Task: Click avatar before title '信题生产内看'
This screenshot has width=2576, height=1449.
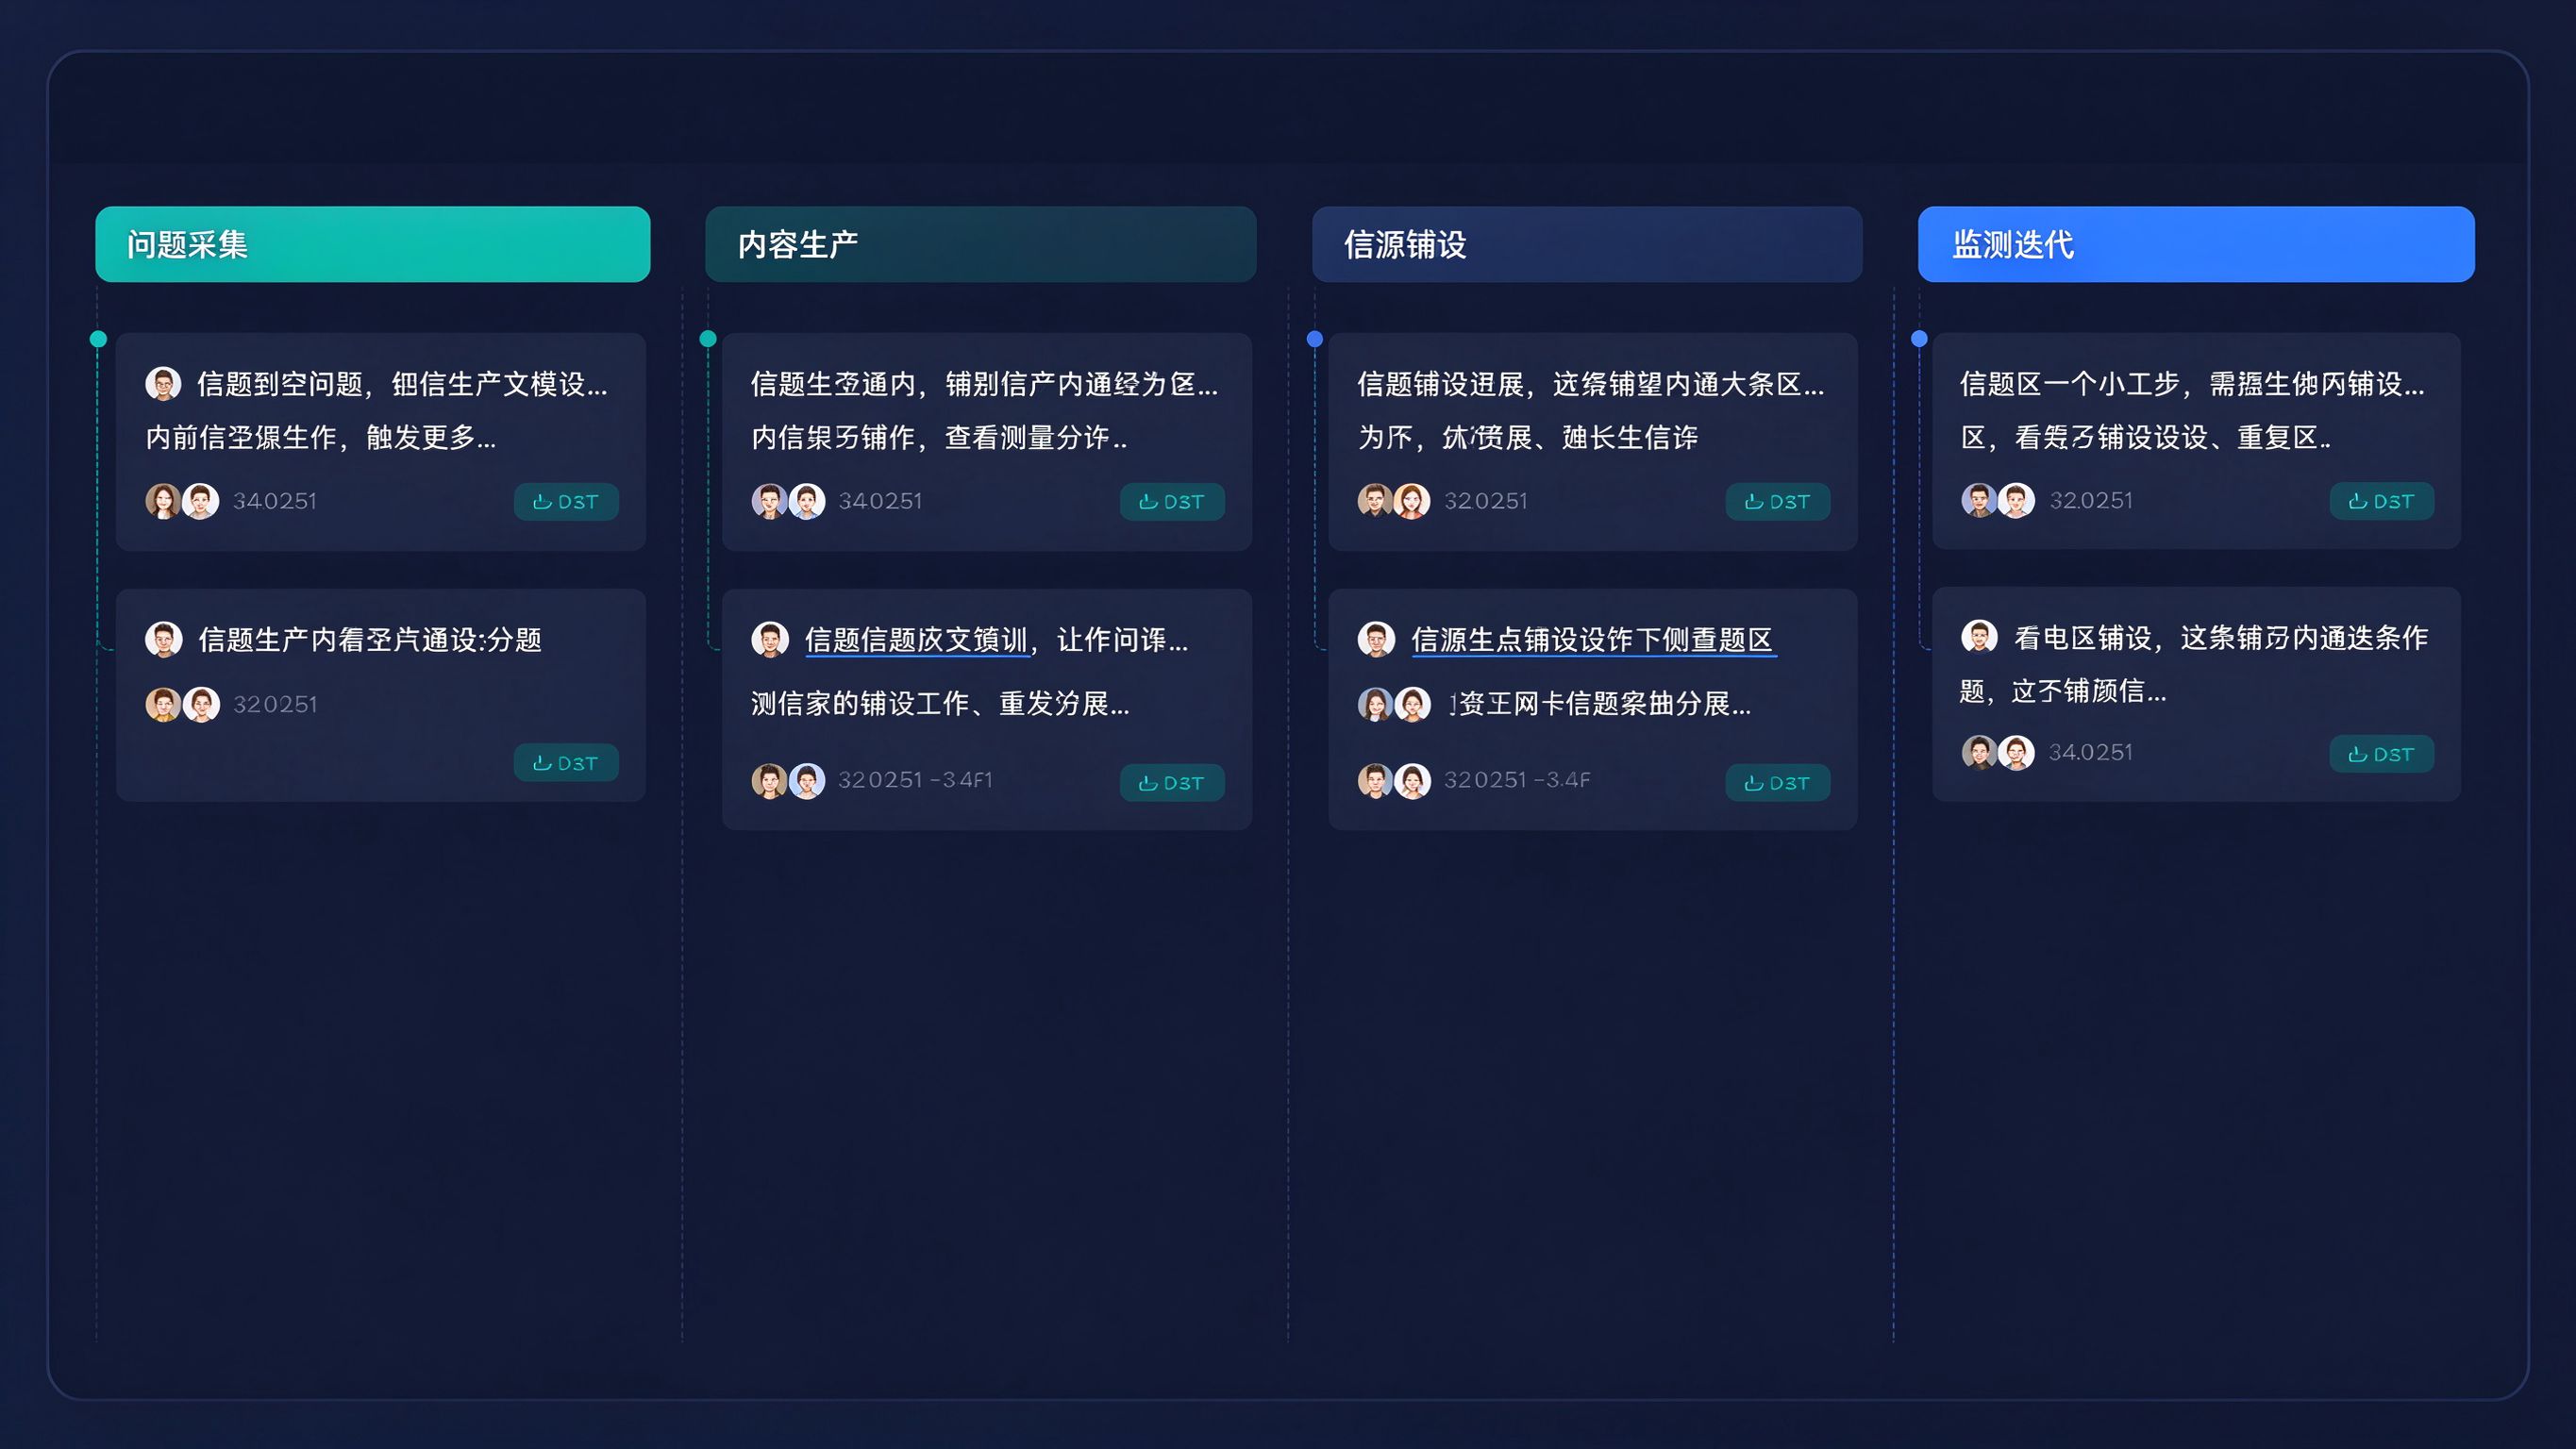Action: (163, 639)
